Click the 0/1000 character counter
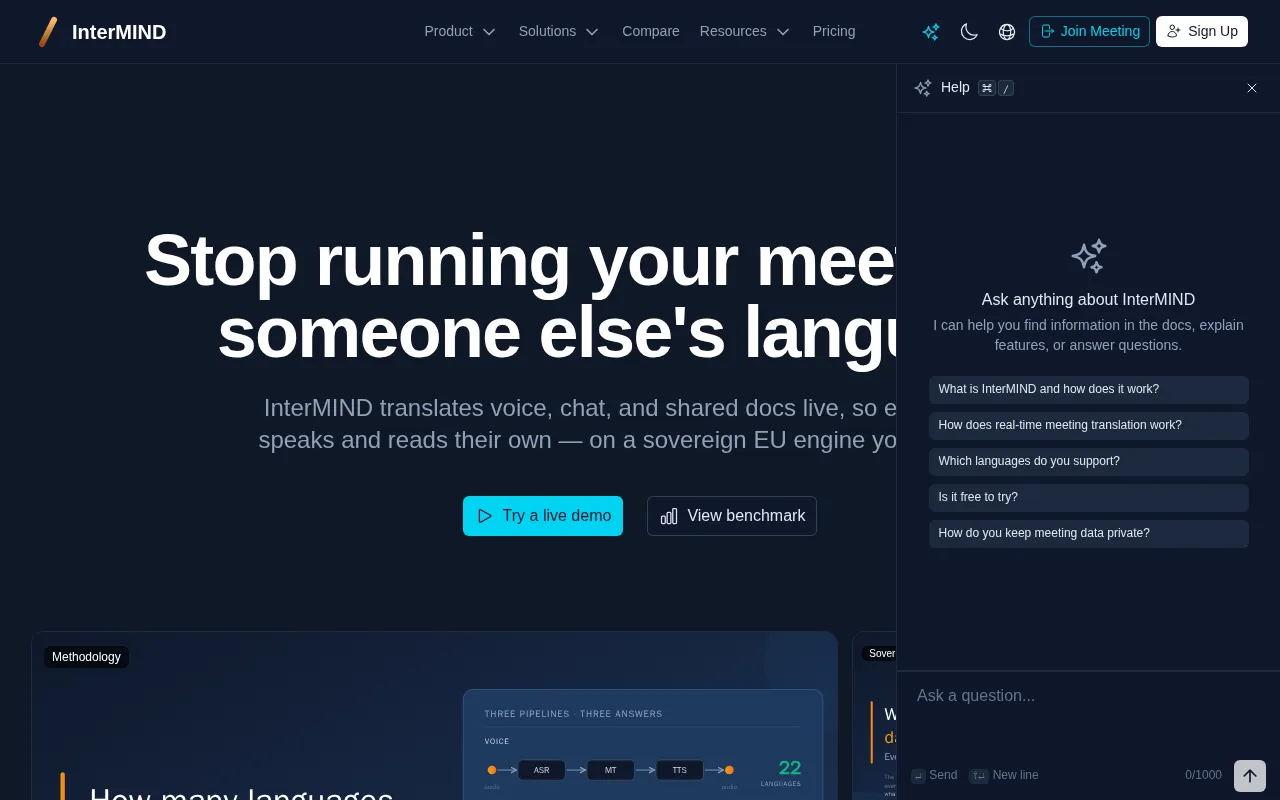This screenshot has height=800, width=1280. pos(1203,775)
